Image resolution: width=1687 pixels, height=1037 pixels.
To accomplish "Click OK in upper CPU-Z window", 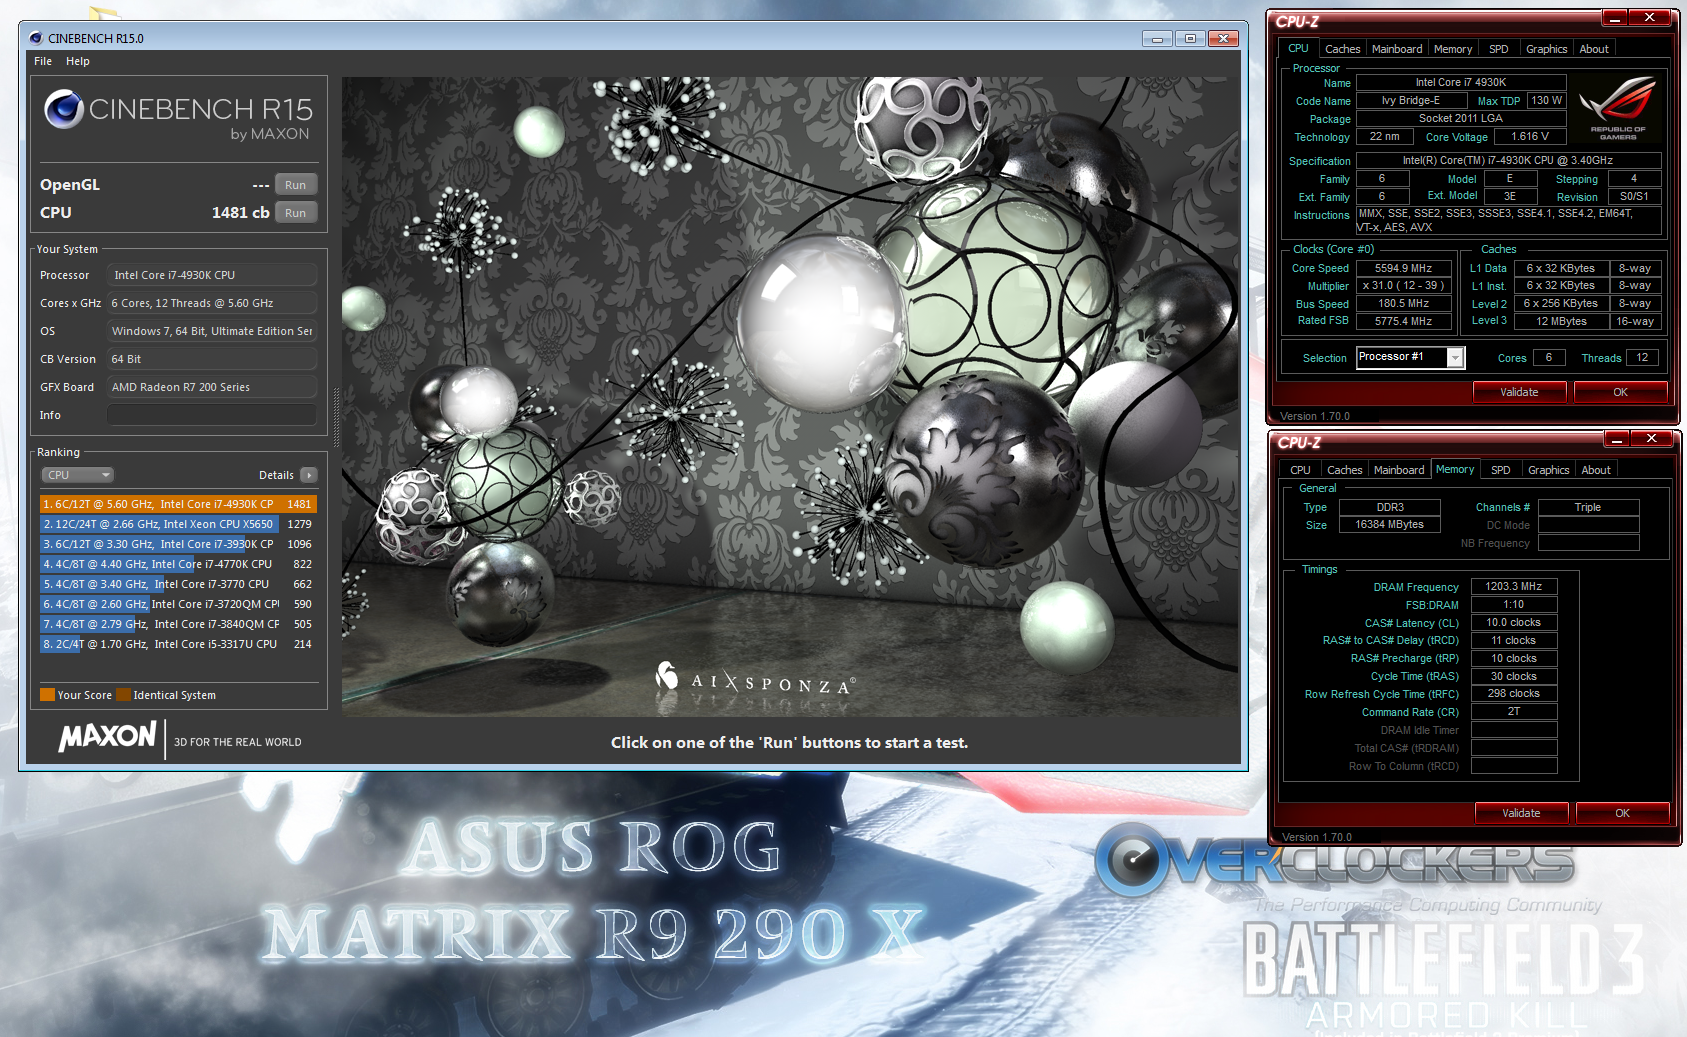I will point(1620,392).
